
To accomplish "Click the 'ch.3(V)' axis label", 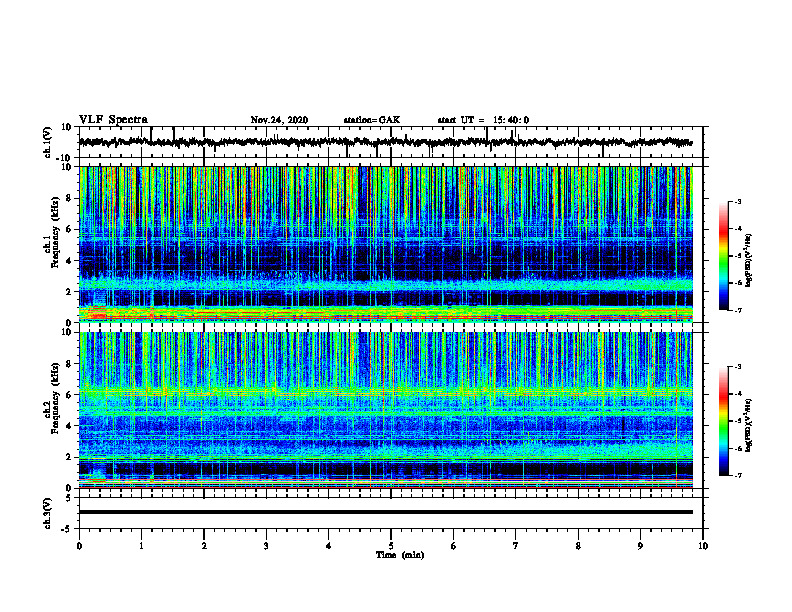I will [48, 513].
